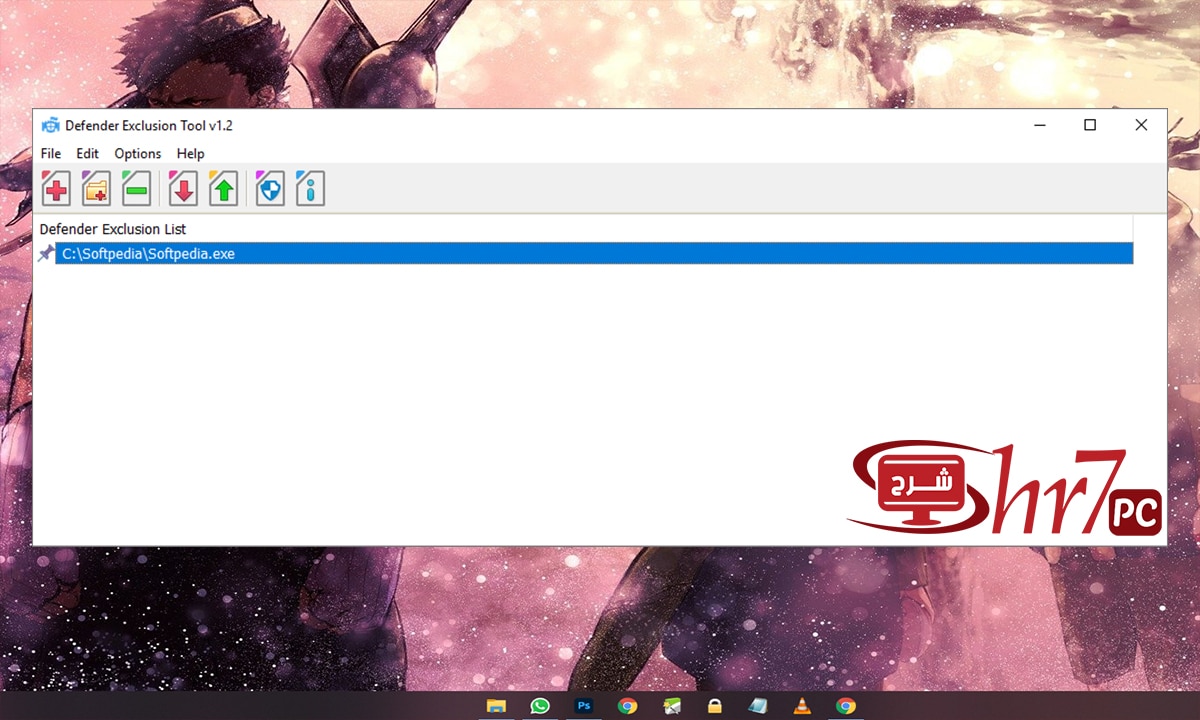Start VLC media player from the taskbar

802,705
